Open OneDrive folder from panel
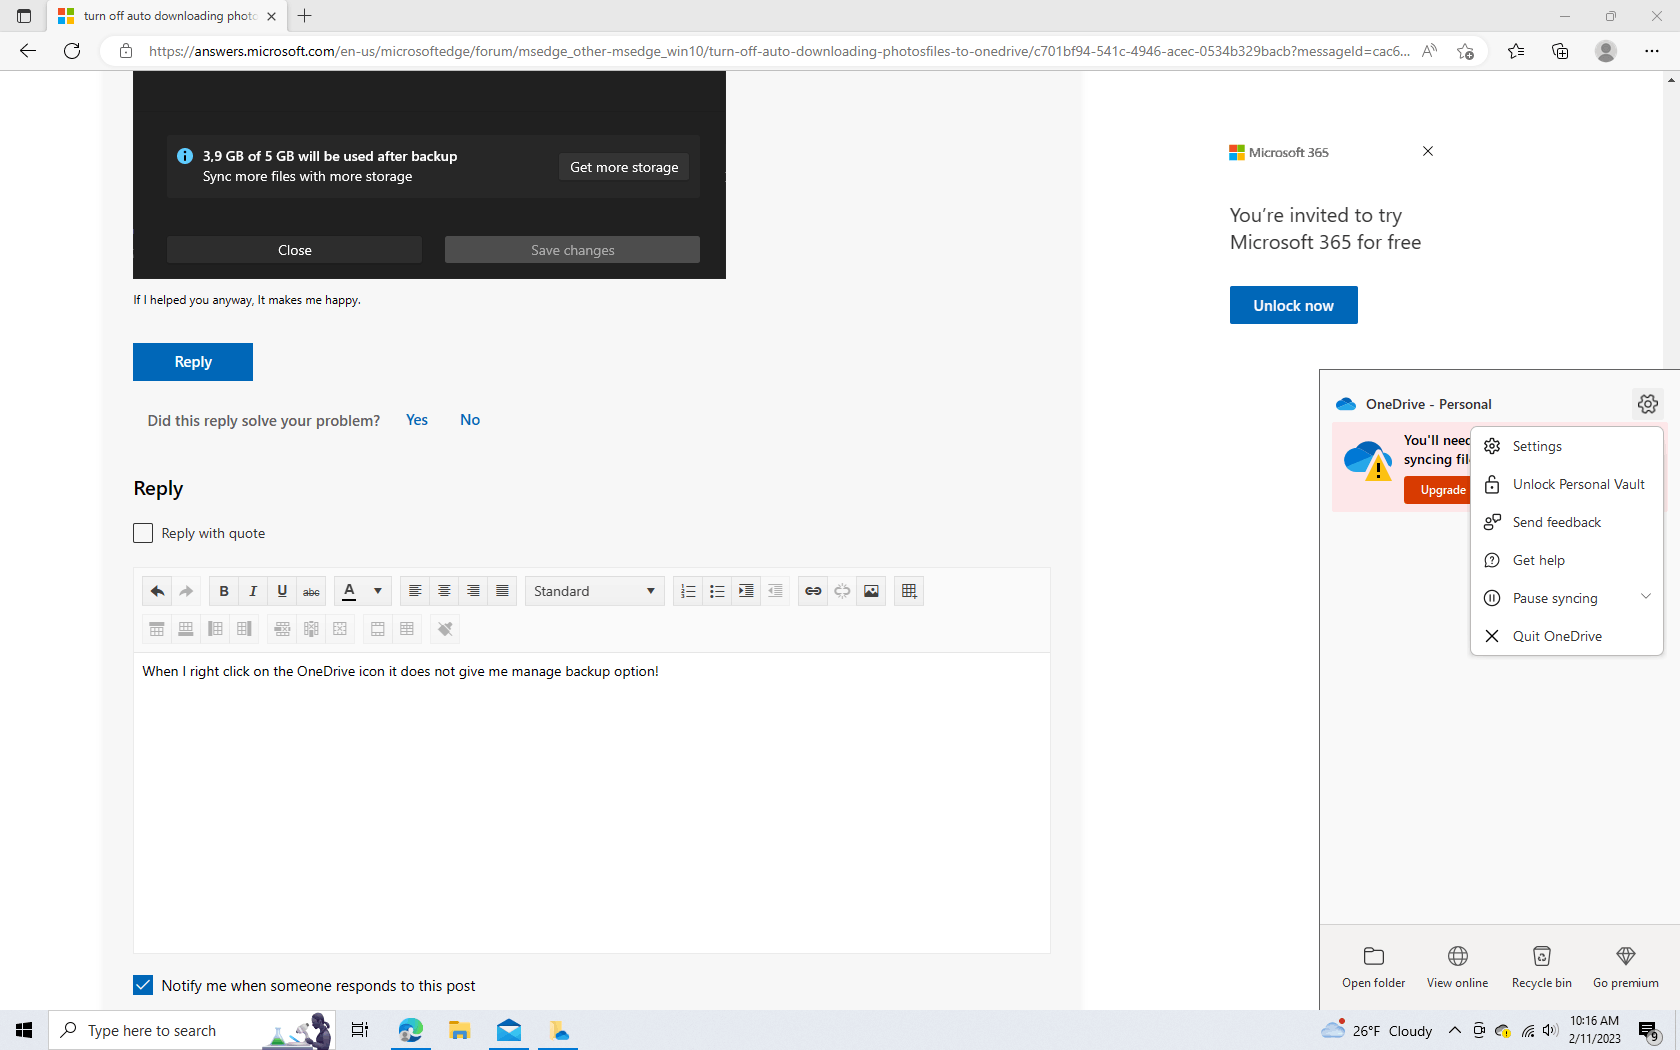 [1374, 967]
